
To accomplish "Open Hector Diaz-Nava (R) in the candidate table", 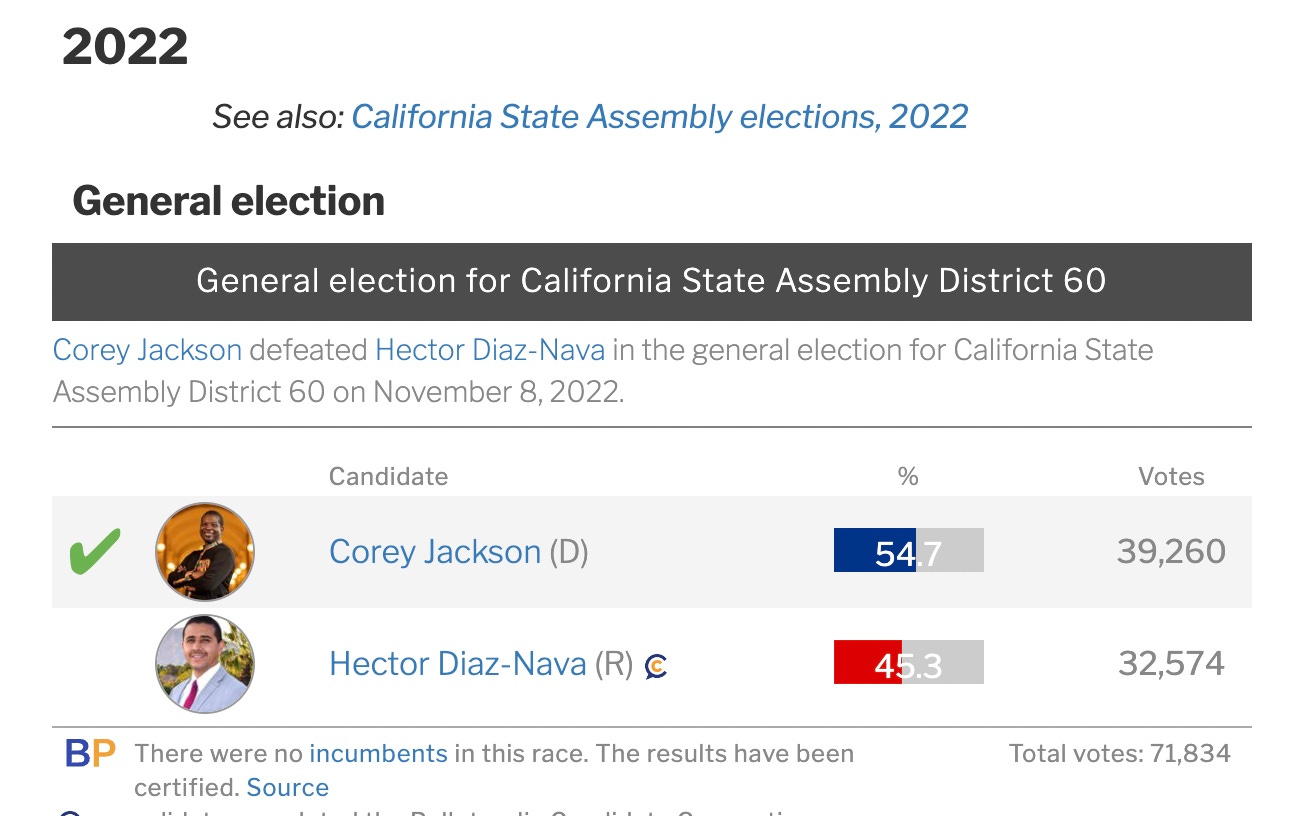I will pyautogui.click(x=458, y=664).
